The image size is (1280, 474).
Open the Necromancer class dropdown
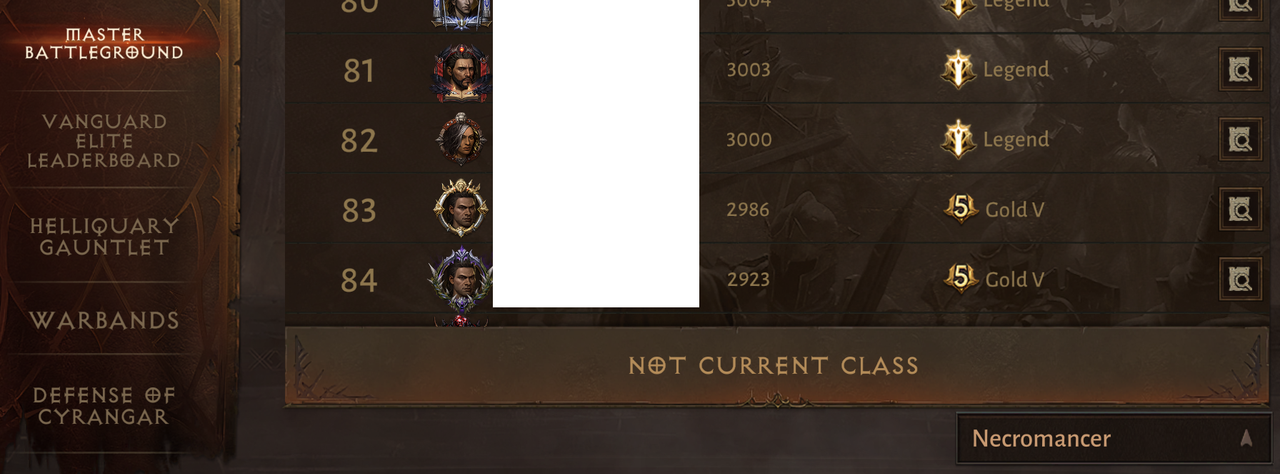pyautogui.click(x=1113, y=438)
